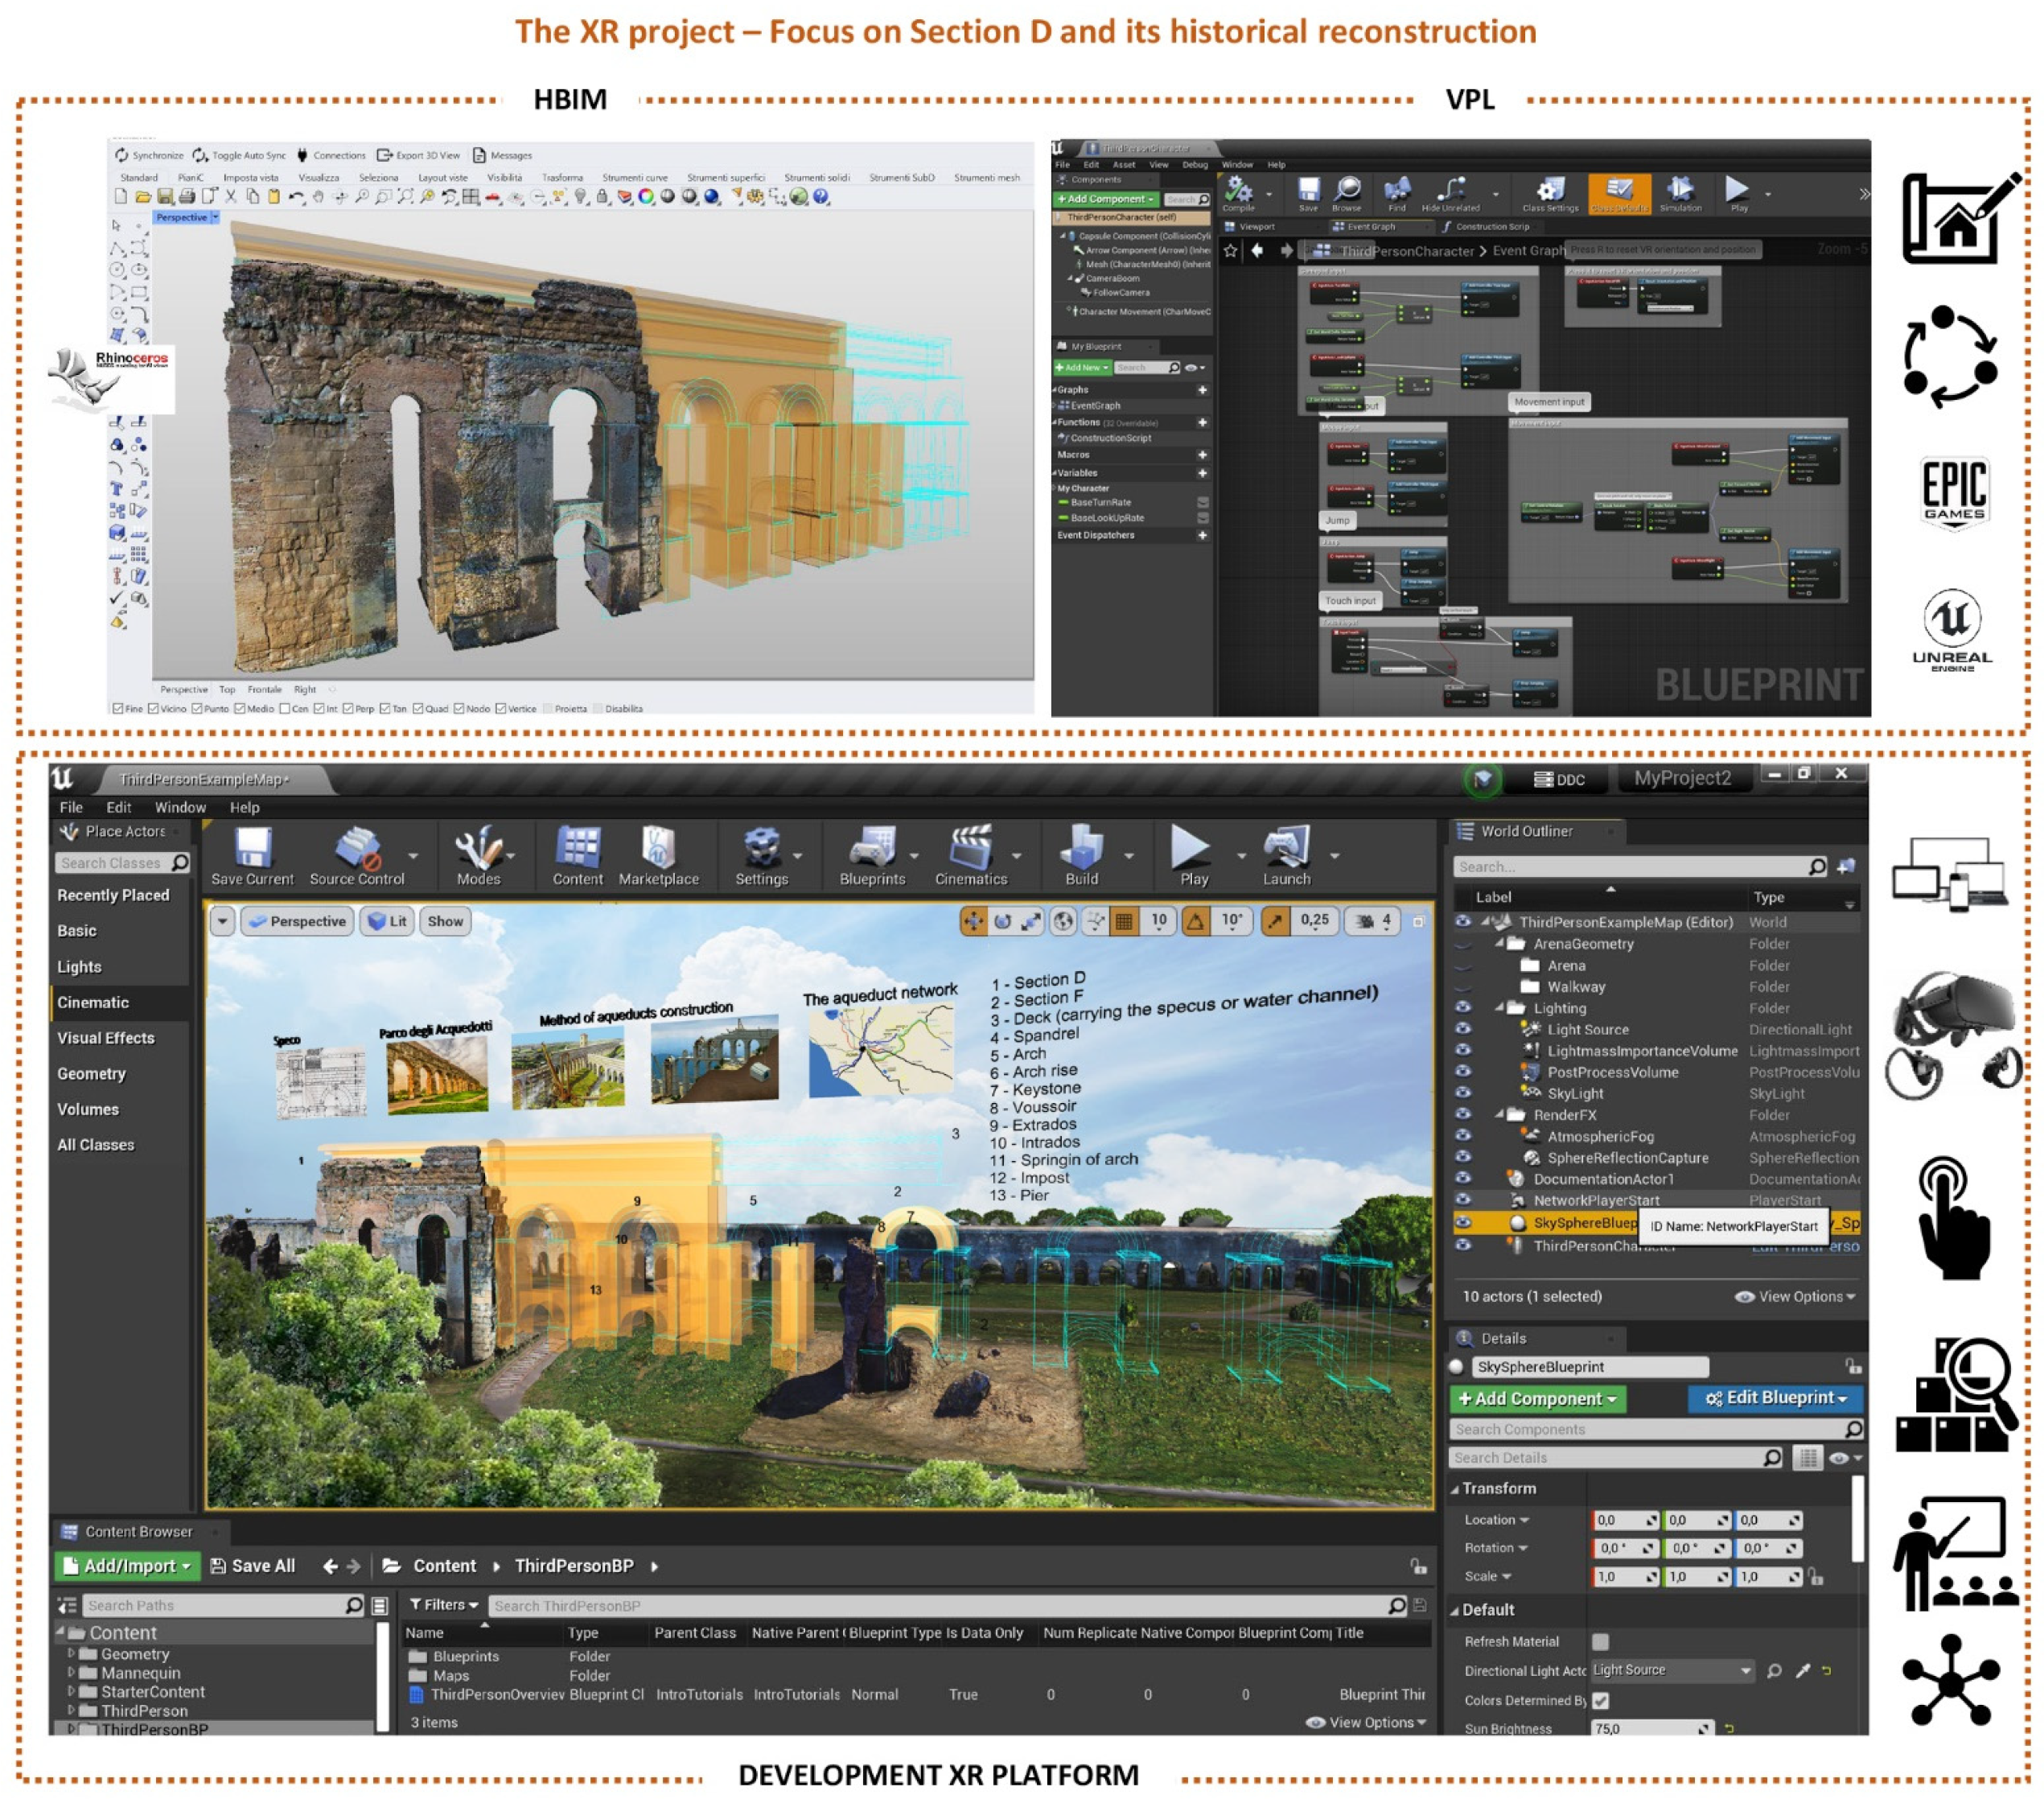
Task: Toggle the Colors Determined By Sun checkbox
Action: [x=1601, y=1700]
